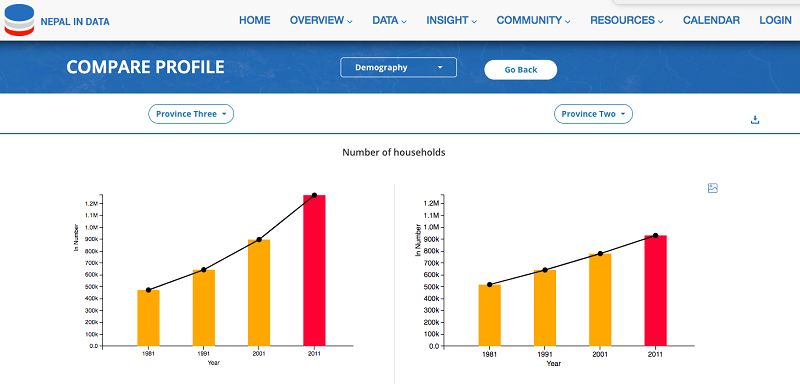
Task: Open the CALENDAR page
Action: tap(711, 20)
